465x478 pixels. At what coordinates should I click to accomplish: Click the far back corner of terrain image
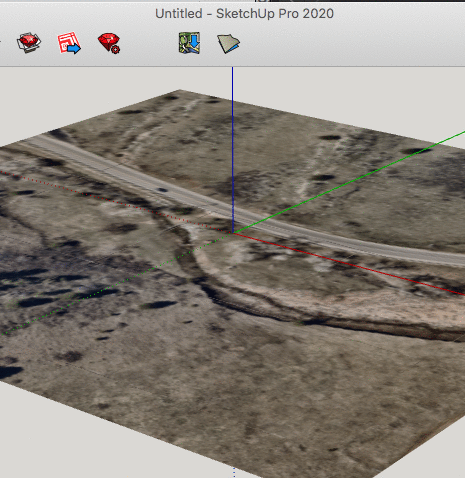[180, 90]
